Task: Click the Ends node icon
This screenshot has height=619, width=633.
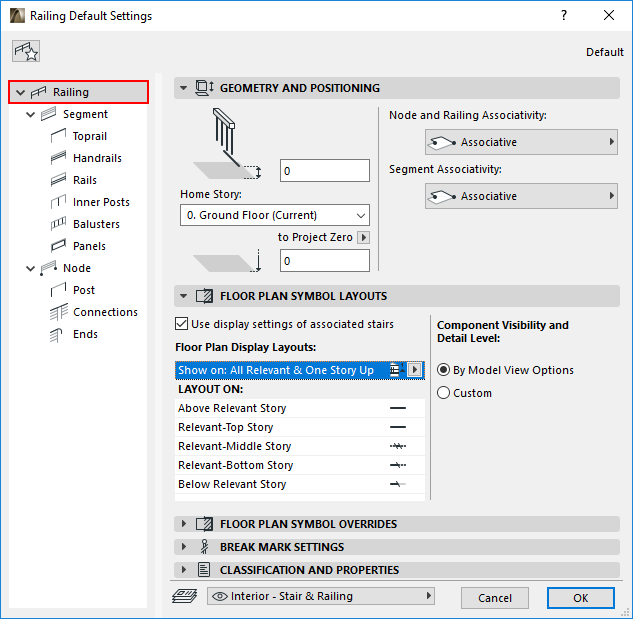Action: click(x=57, y=334)
